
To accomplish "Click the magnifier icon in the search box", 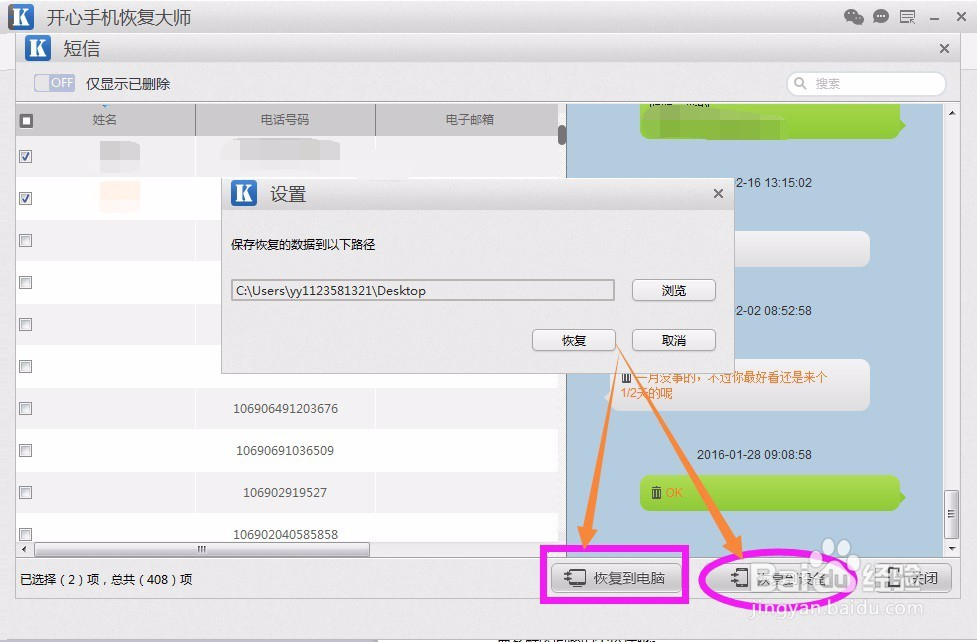I will tap(800, 83).
